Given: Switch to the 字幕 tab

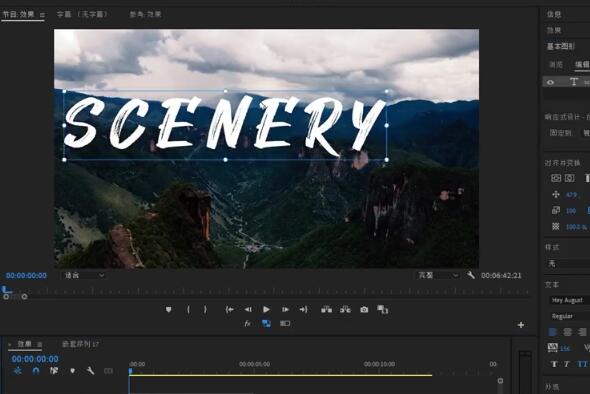Looking at the screenshot, I should click(82, 15).
